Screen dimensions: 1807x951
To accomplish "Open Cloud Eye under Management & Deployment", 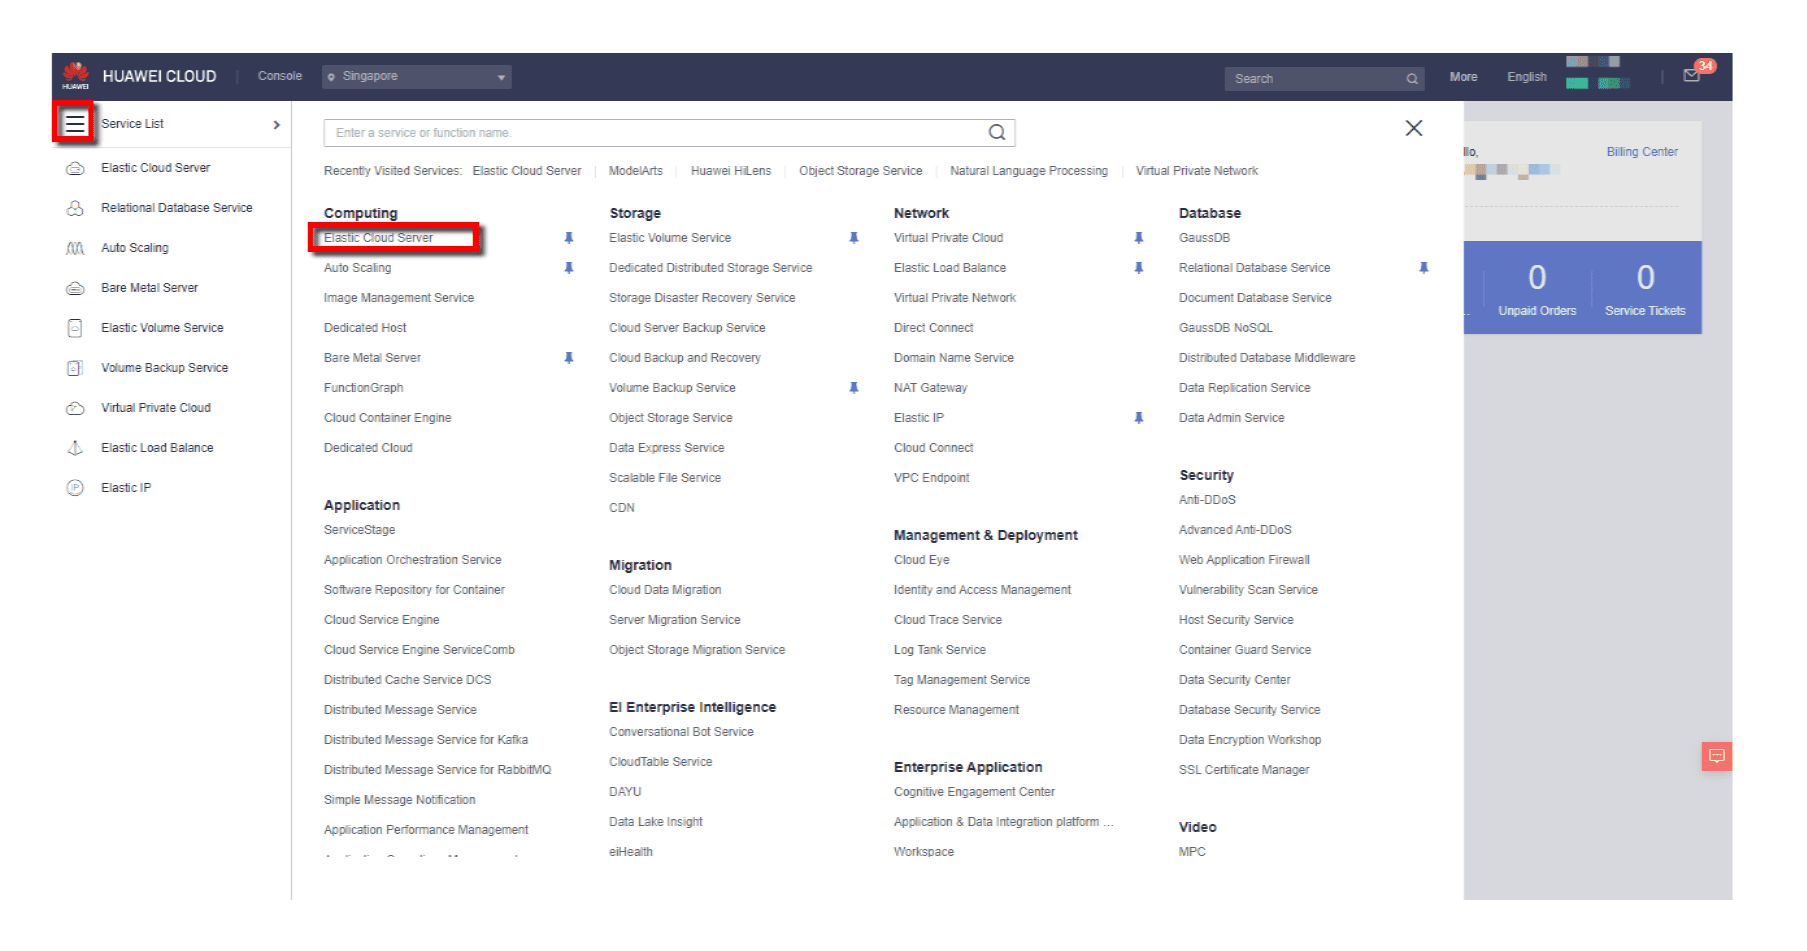I will click(921, 560).
